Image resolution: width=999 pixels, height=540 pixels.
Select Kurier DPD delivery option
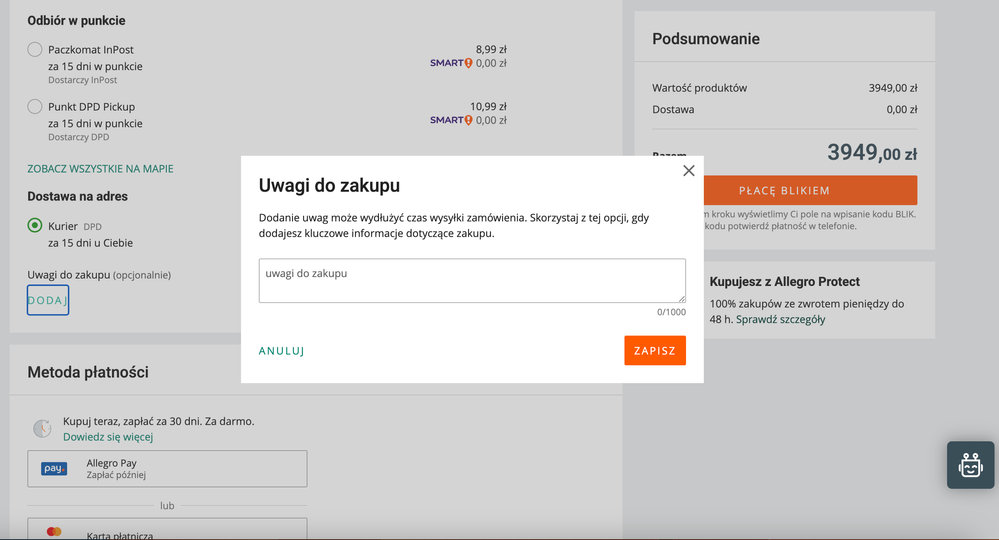pos(35,225)
